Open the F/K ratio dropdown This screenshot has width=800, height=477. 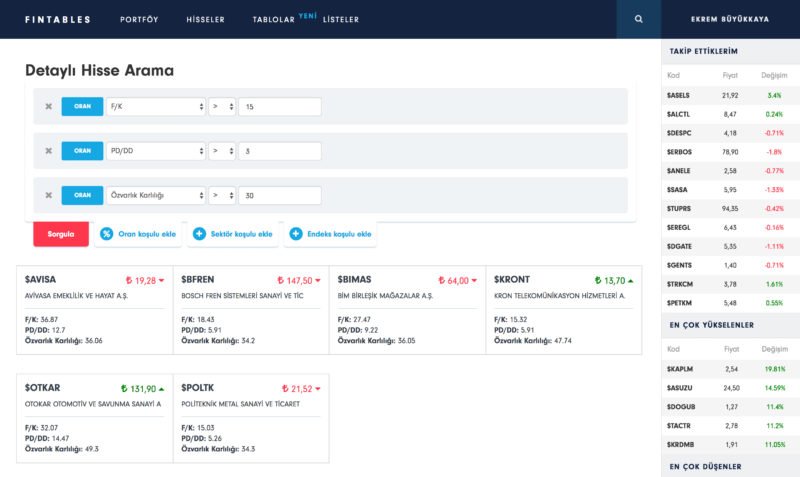[155, 107]
